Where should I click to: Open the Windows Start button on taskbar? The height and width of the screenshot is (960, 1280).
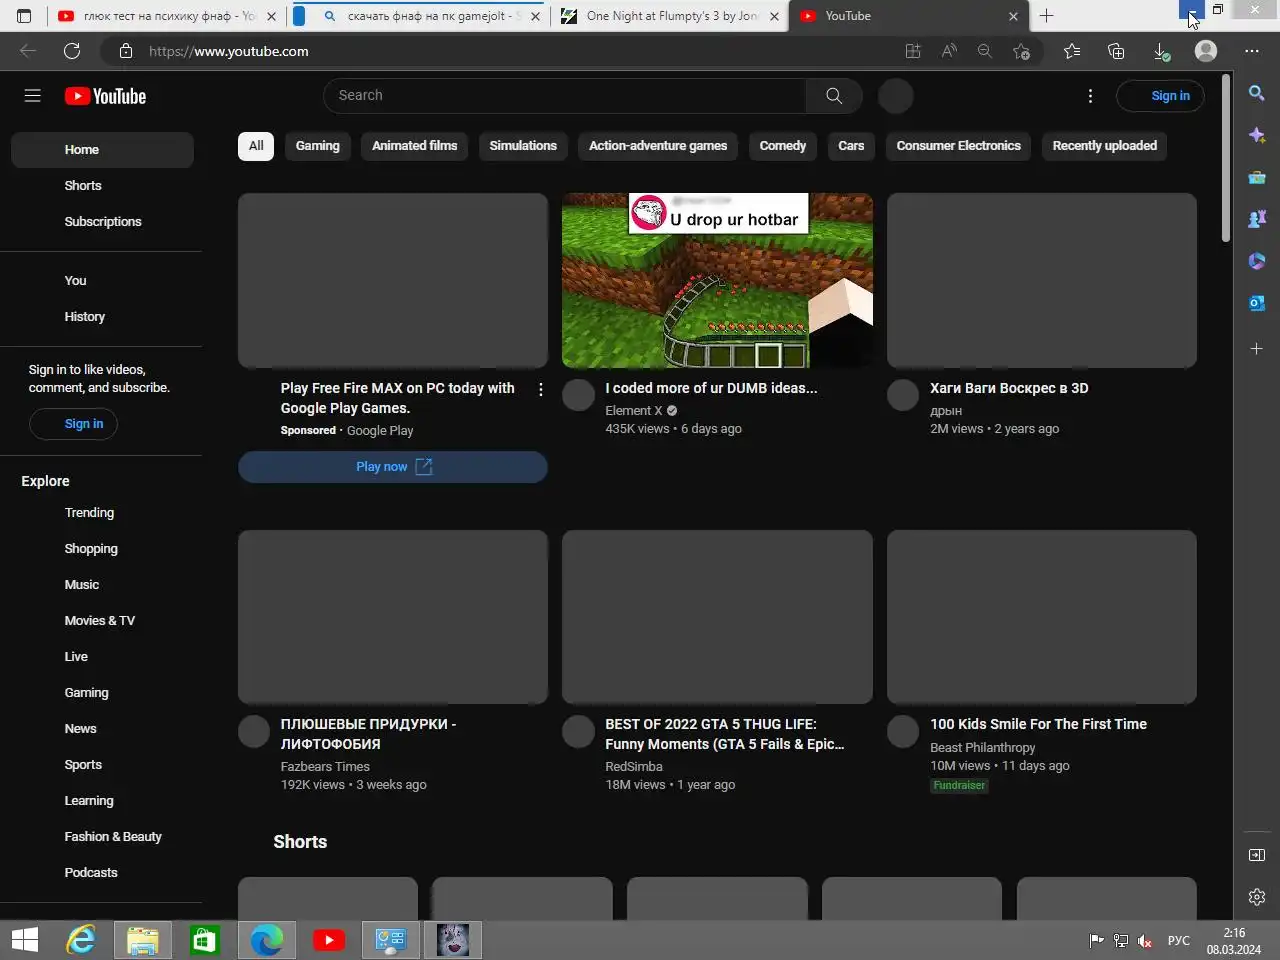tap(25, 940)
